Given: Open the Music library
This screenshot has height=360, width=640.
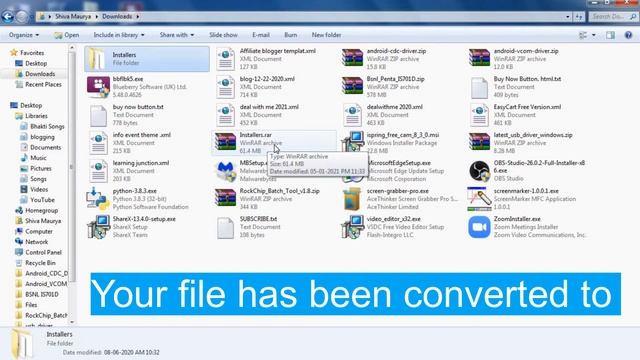Looking at the screenshot, I should [x=38, y=158].
